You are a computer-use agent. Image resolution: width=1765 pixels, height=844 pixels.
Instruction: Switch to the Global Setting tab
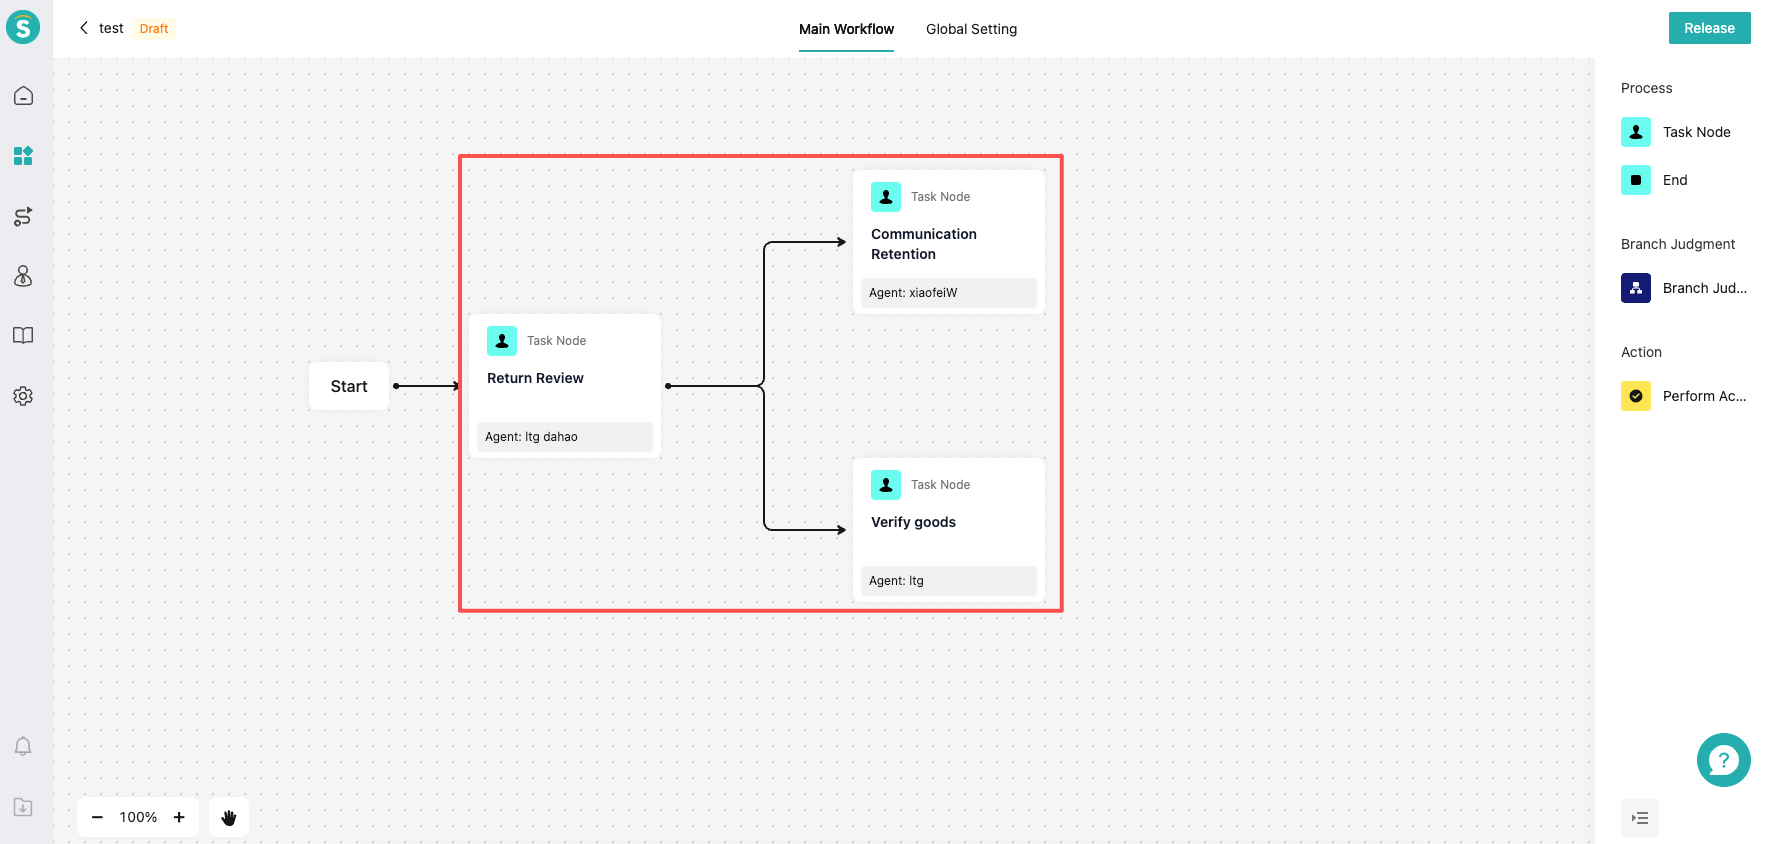[x=971, y=29]
